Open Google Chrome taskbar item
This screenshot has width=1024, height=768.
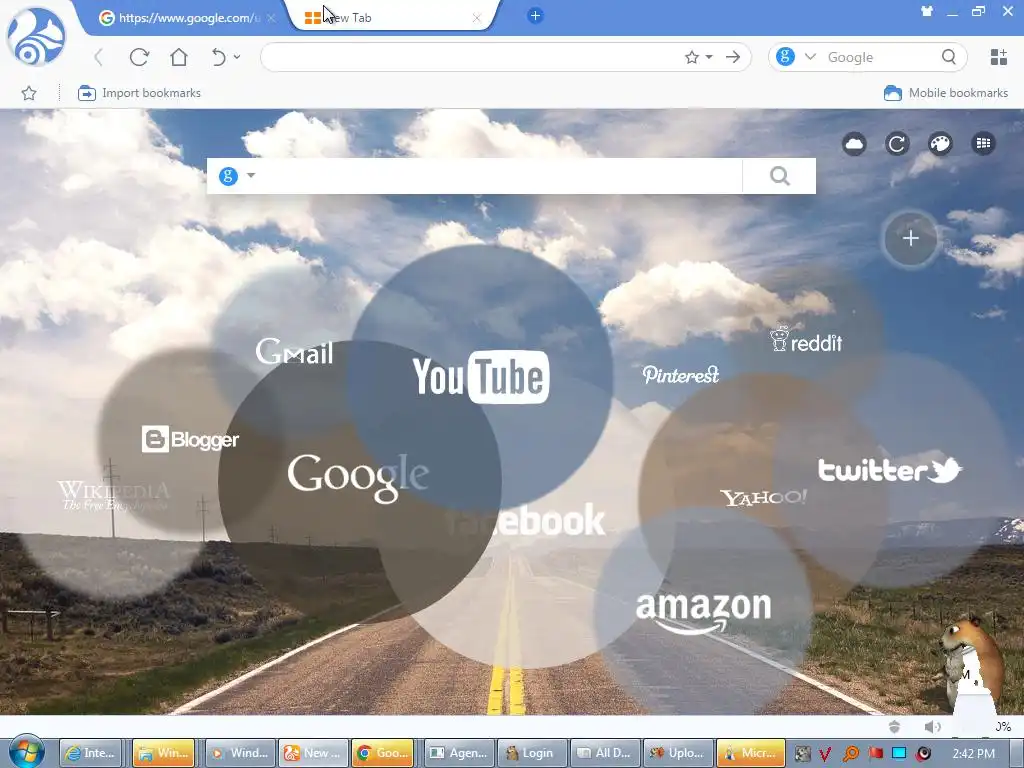pos(384,753)
